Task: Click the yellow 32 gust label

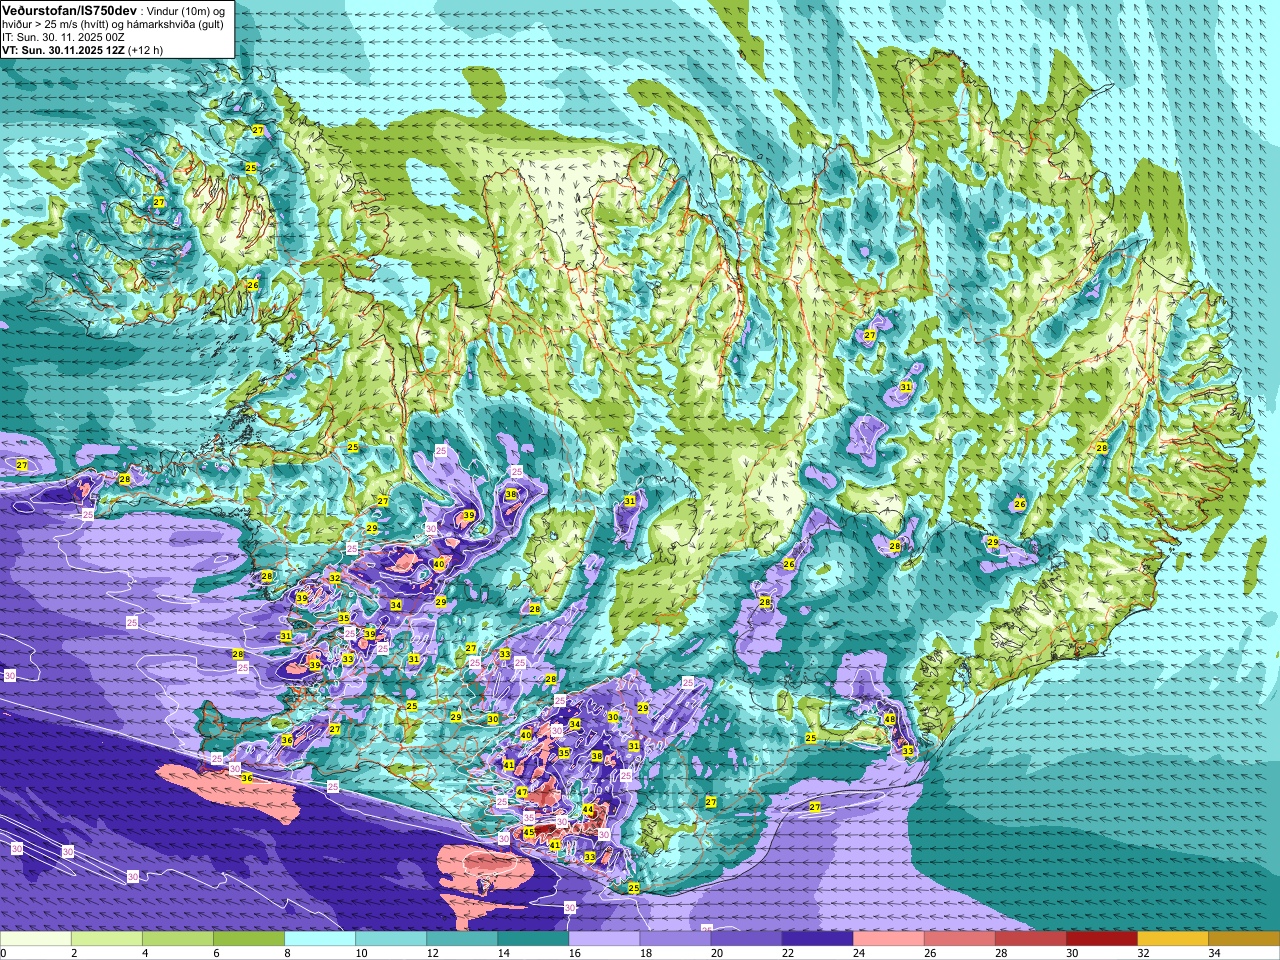Action: click(x=335, y=578)
